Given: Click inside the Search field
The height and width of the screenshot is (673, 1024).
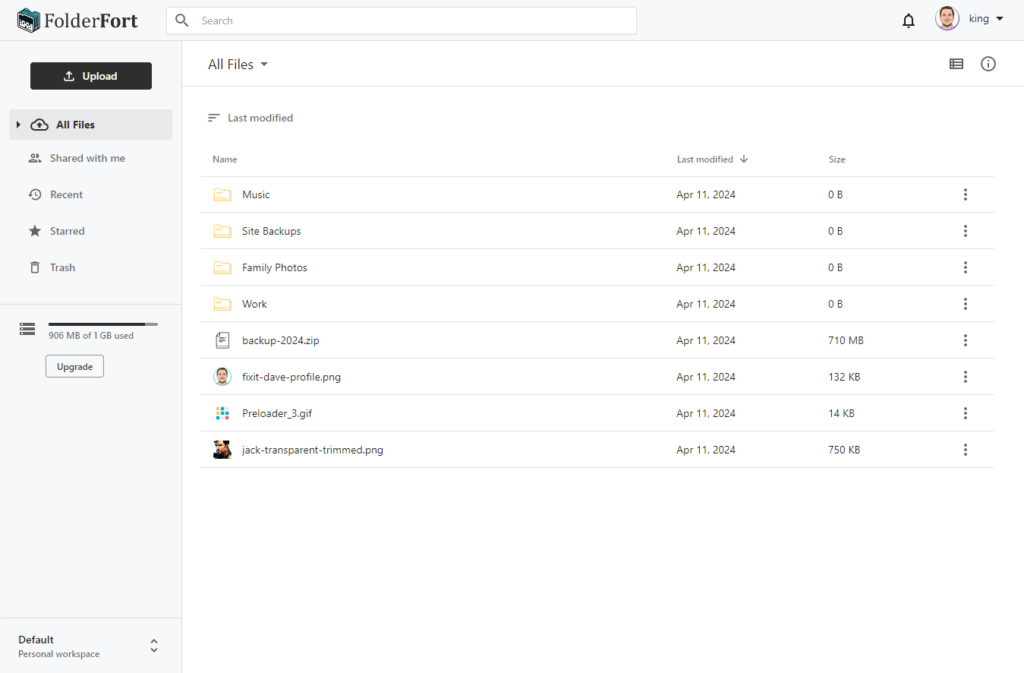Looking at the screenshot, I should (x=400, y=20).
